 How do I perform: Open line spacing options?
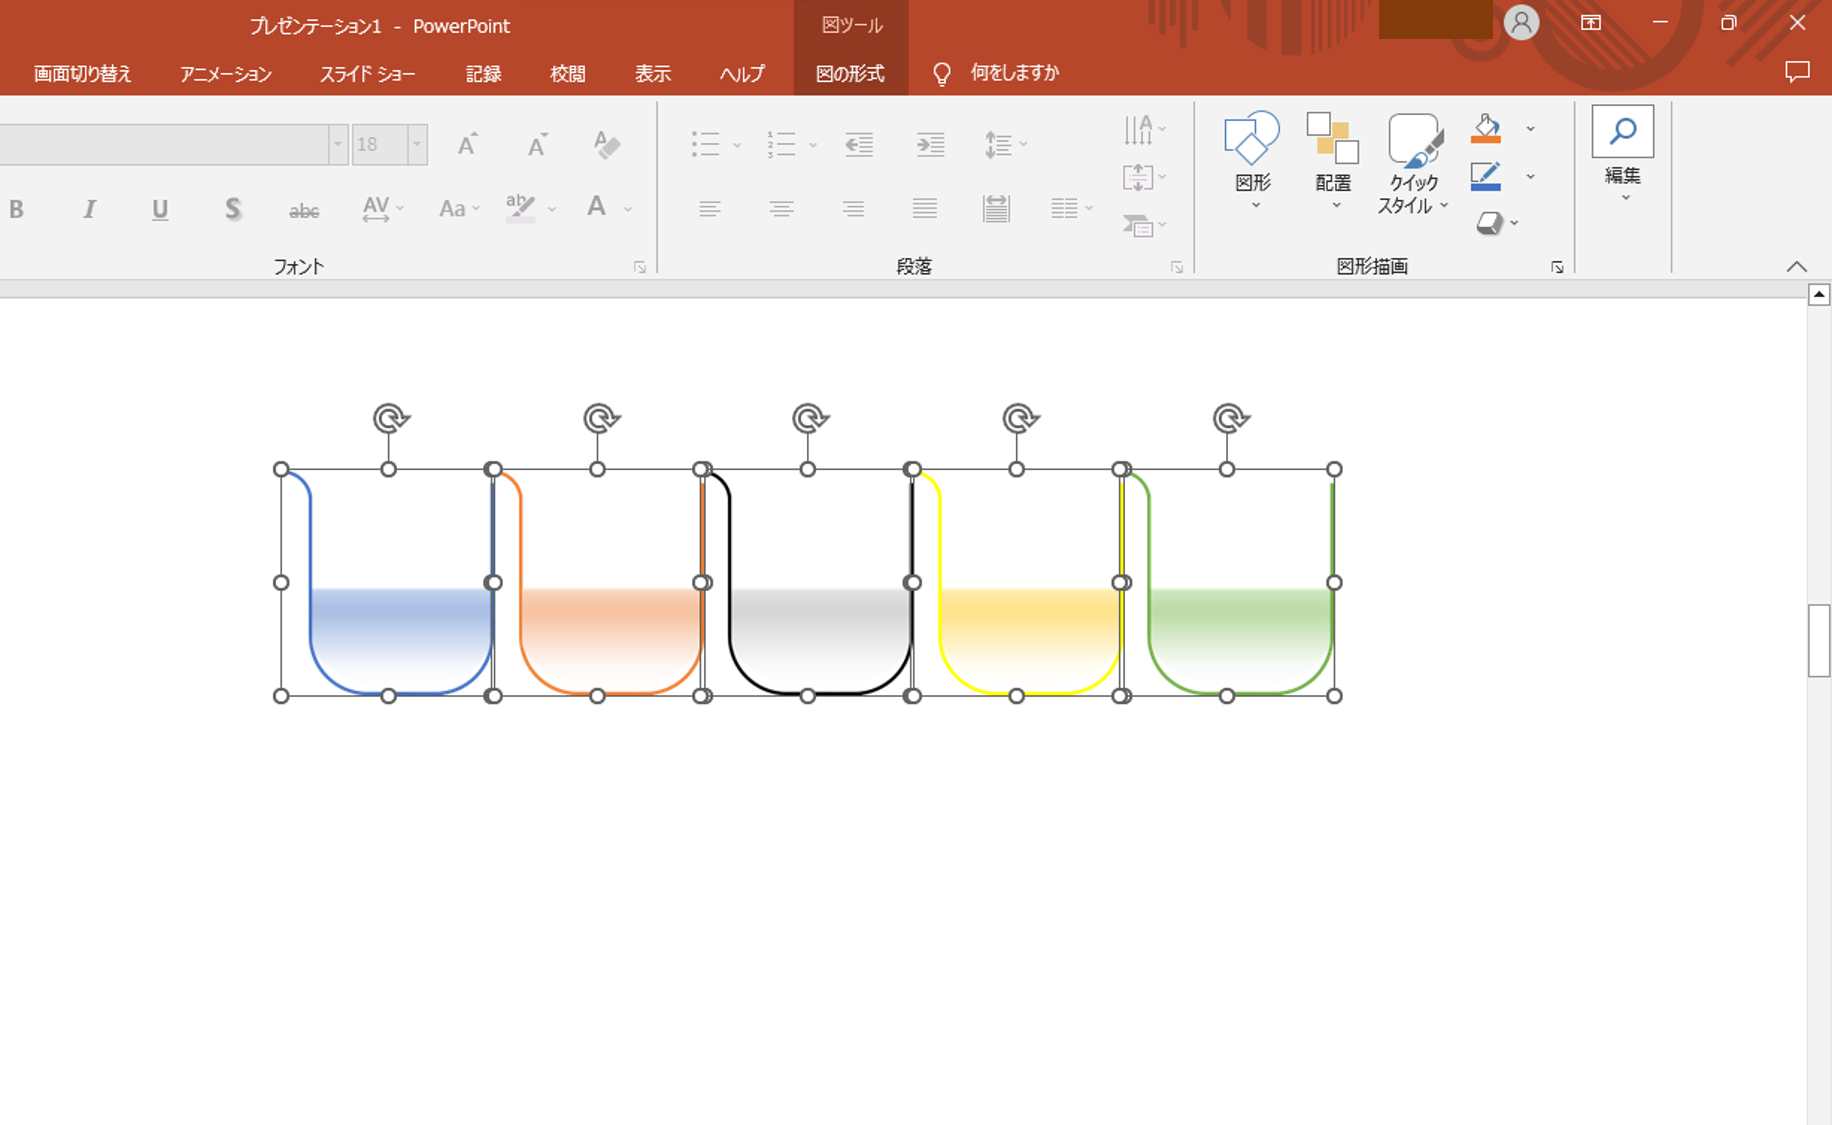click(1005, 145)
